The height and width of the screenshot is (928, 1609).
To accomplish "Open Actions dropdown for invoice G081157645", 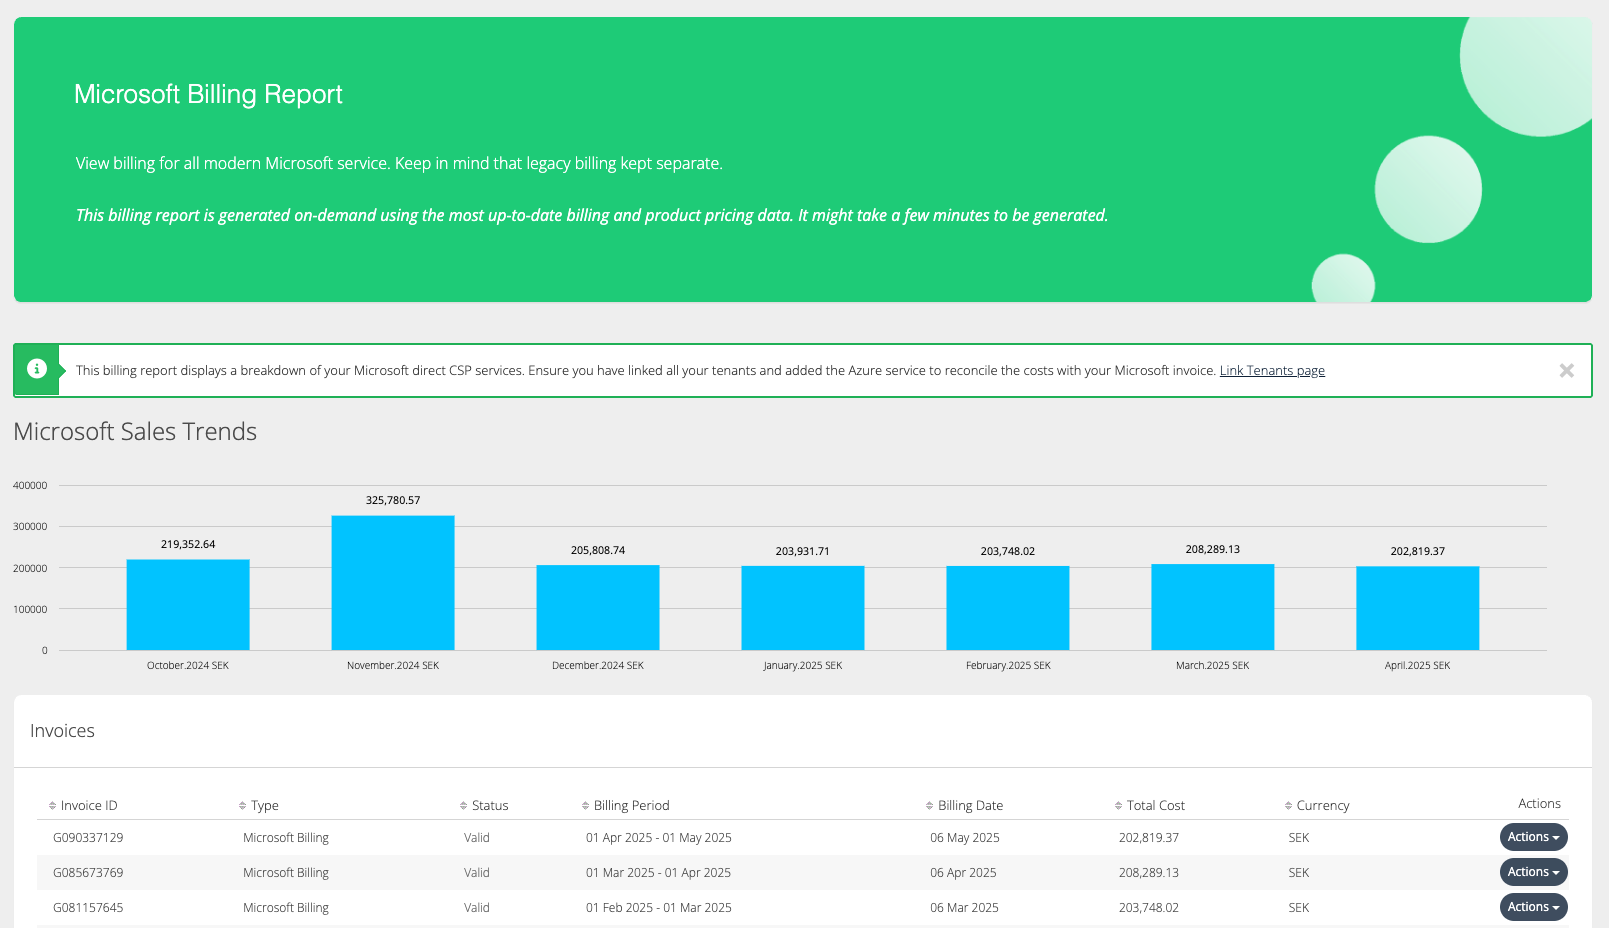I will click(1532, 907).
